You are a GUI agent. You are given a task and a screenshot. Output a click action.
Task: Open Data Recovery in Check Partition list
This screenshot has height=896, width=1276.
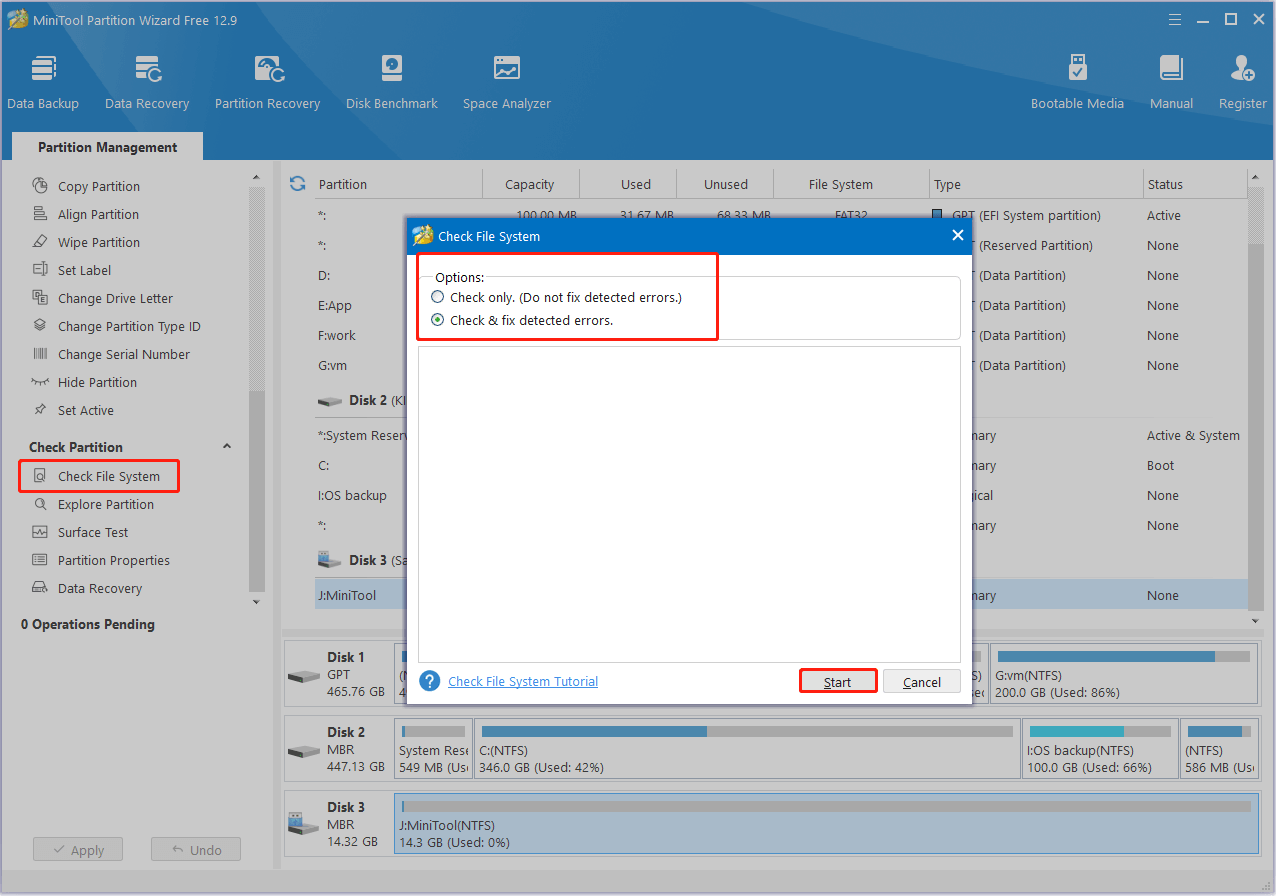click(x=100, y=588)
